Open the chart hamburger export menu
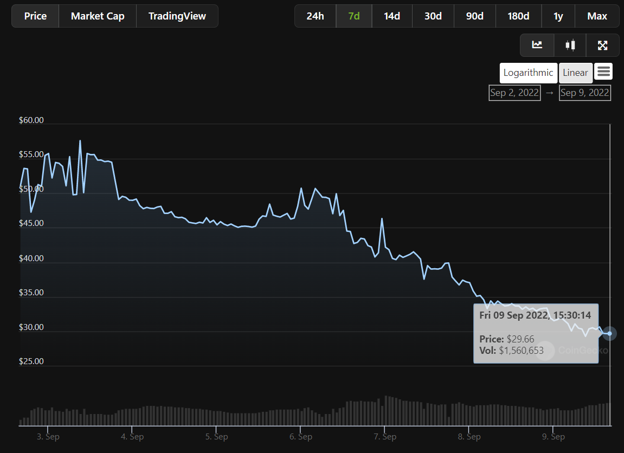The width and height of the screenshot is (624, 453). click(x=603, y=72)
